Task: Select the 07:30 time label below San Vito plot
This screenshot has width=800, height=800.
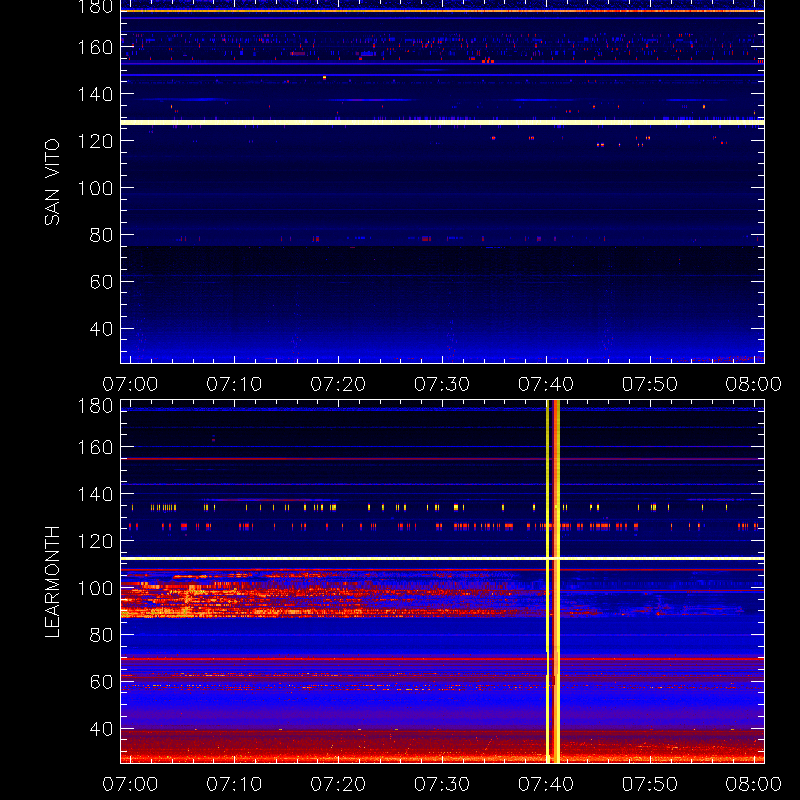Action: 442,384
